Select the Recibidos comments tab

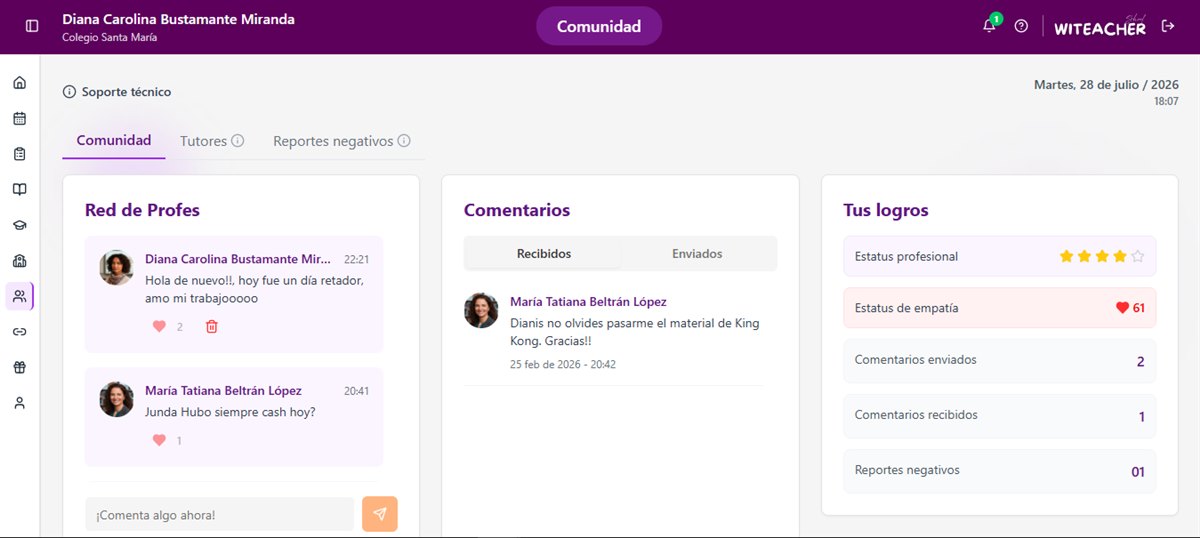[544, 254]
